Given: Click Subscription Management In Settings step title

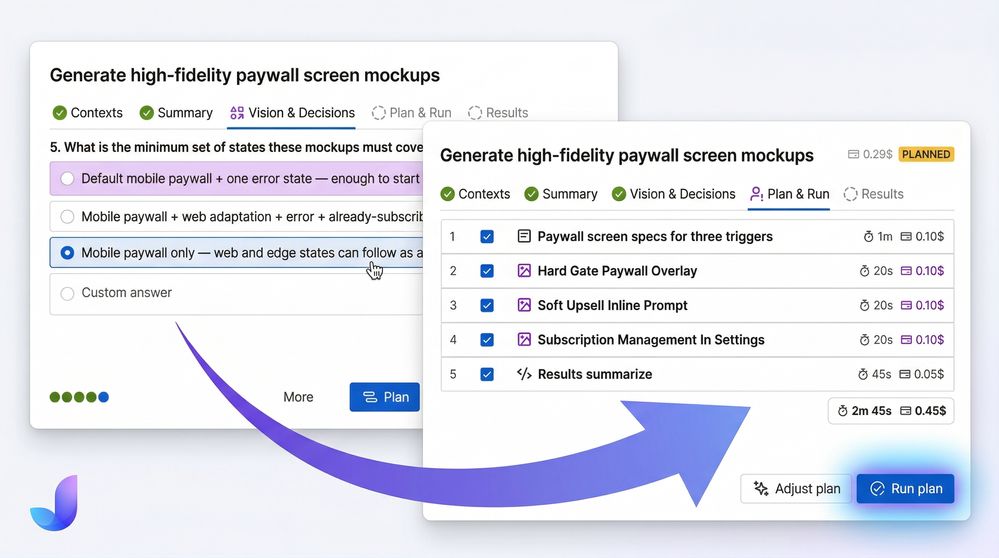Looking at the screenshot, I should pyautogui.click(x=651, y=340).
